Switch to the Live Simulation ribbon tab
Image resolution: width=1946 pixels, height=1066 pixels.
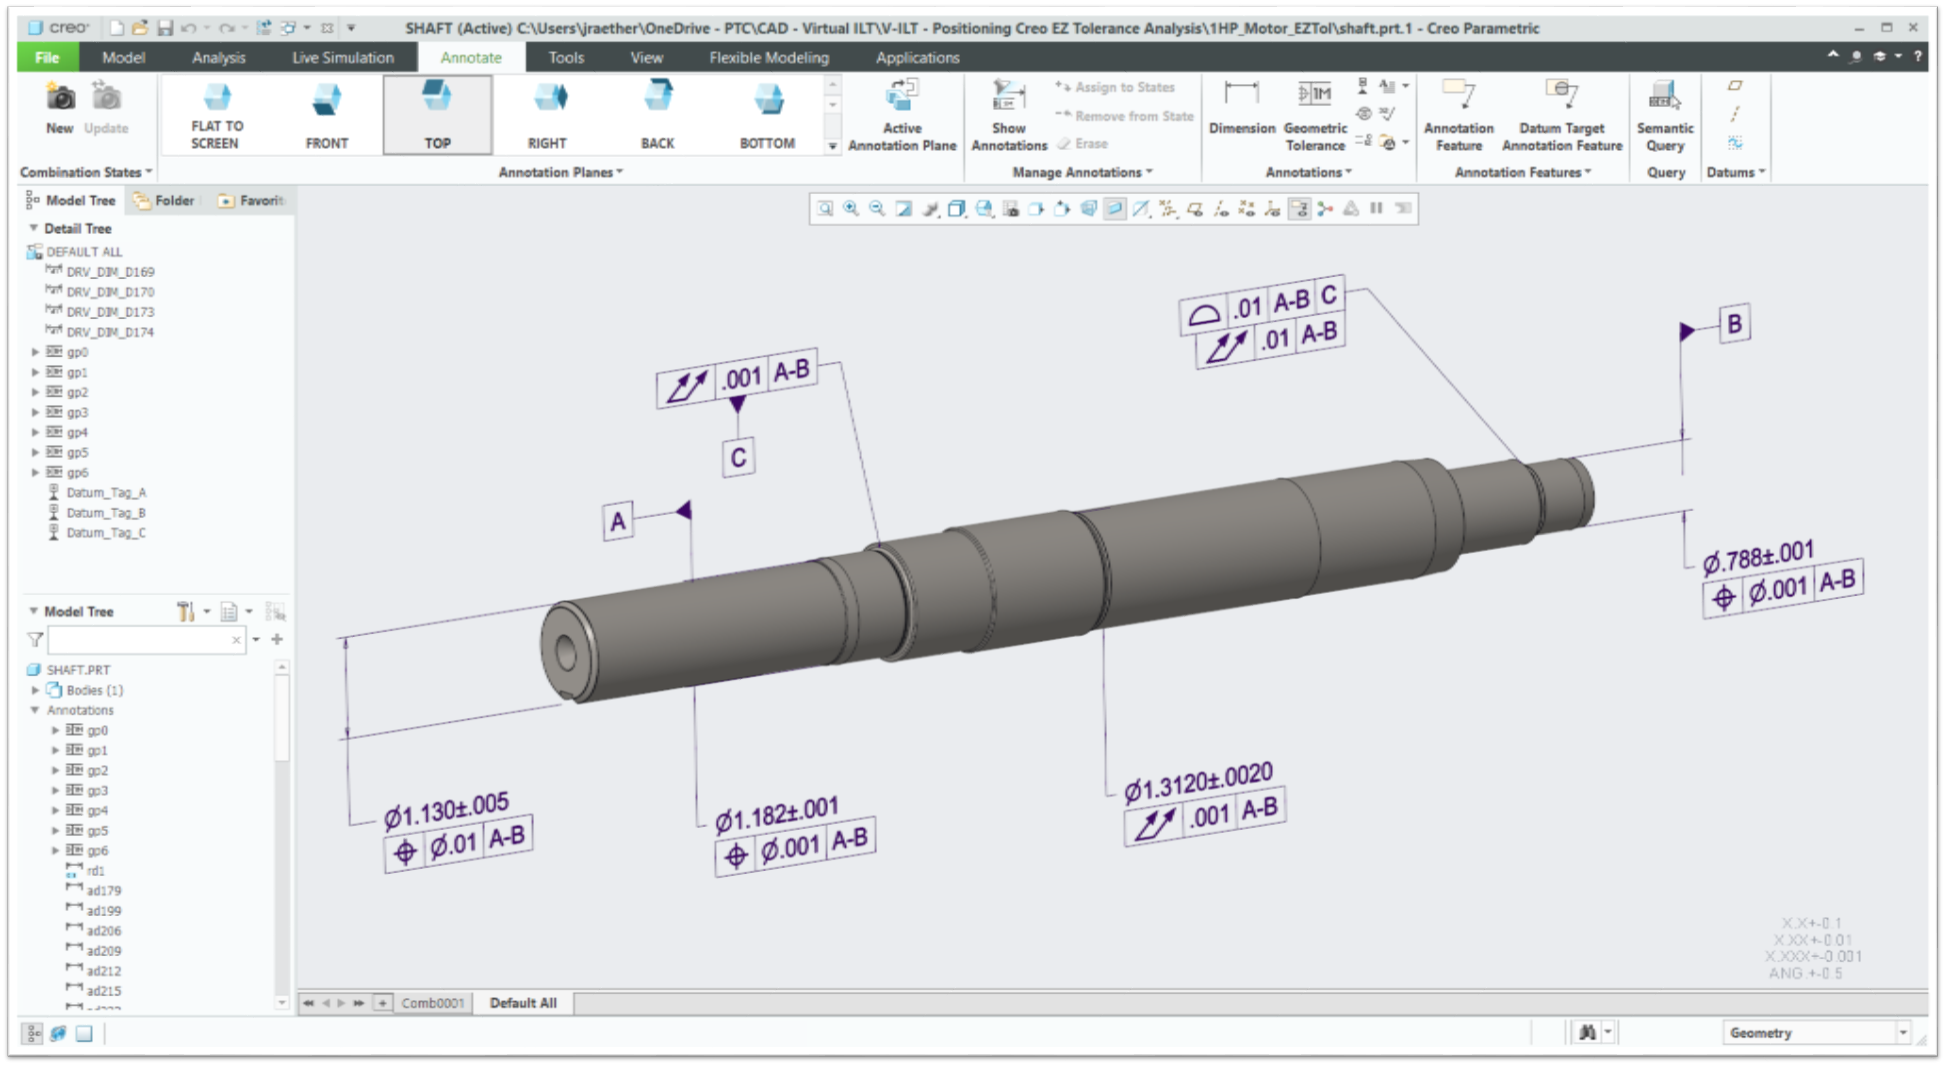(x=342, y=57)
